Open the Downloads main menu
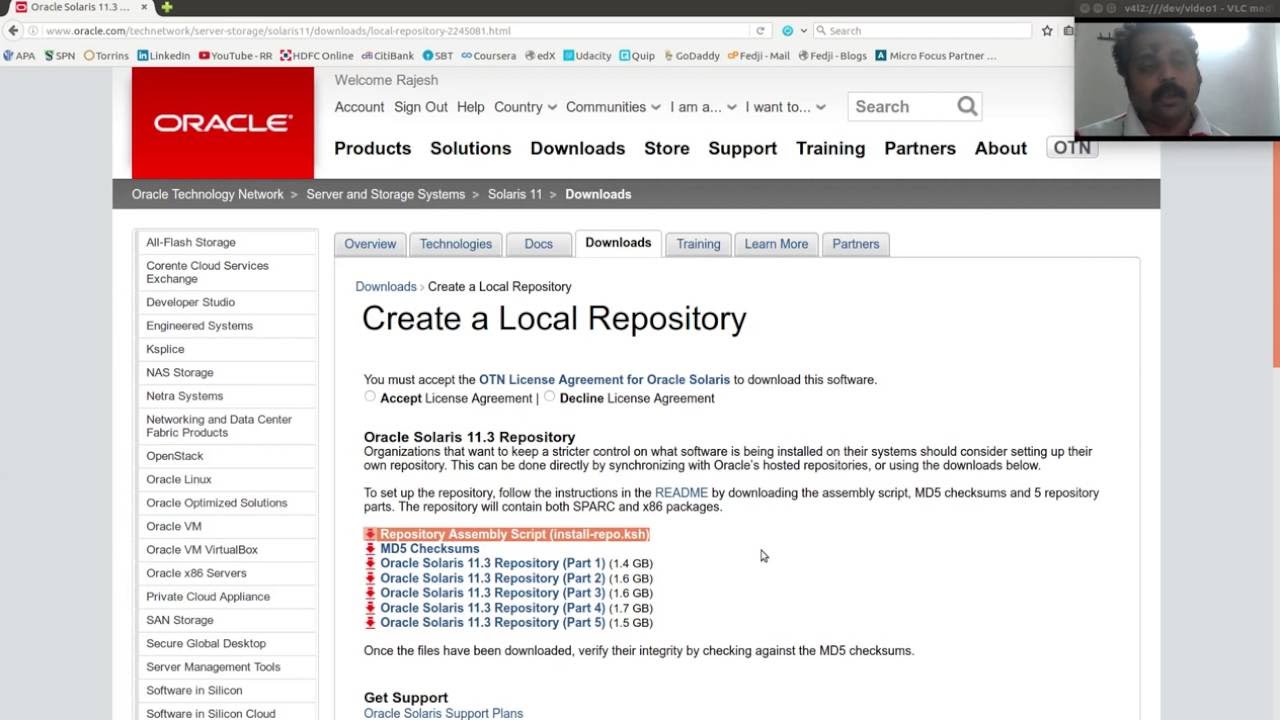Screen dimensions: 1280x720 578,148
